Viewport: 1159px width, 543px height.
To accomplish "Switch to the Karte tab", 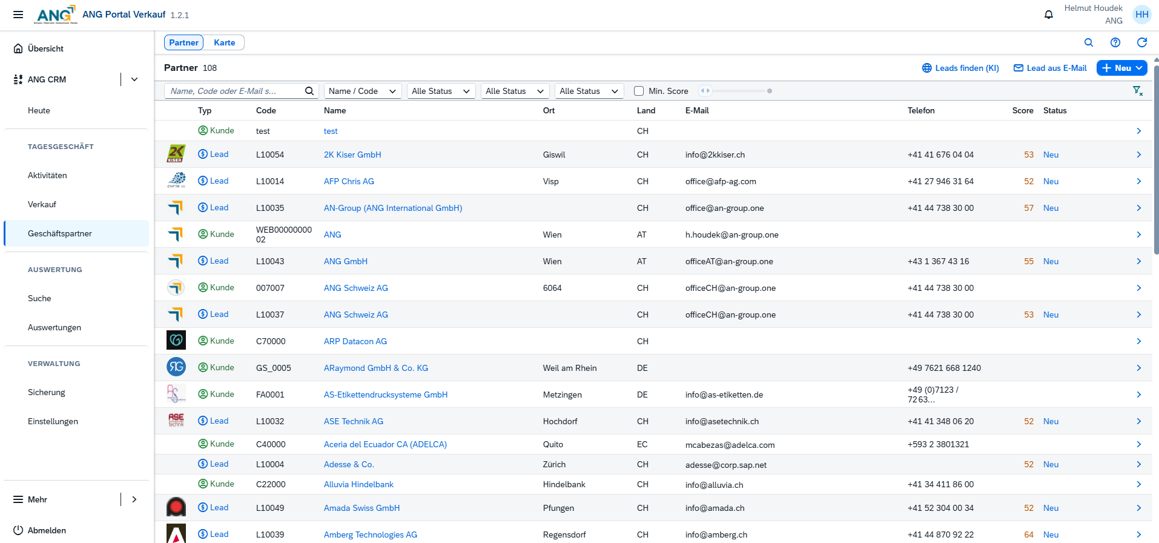I will 224,43.
